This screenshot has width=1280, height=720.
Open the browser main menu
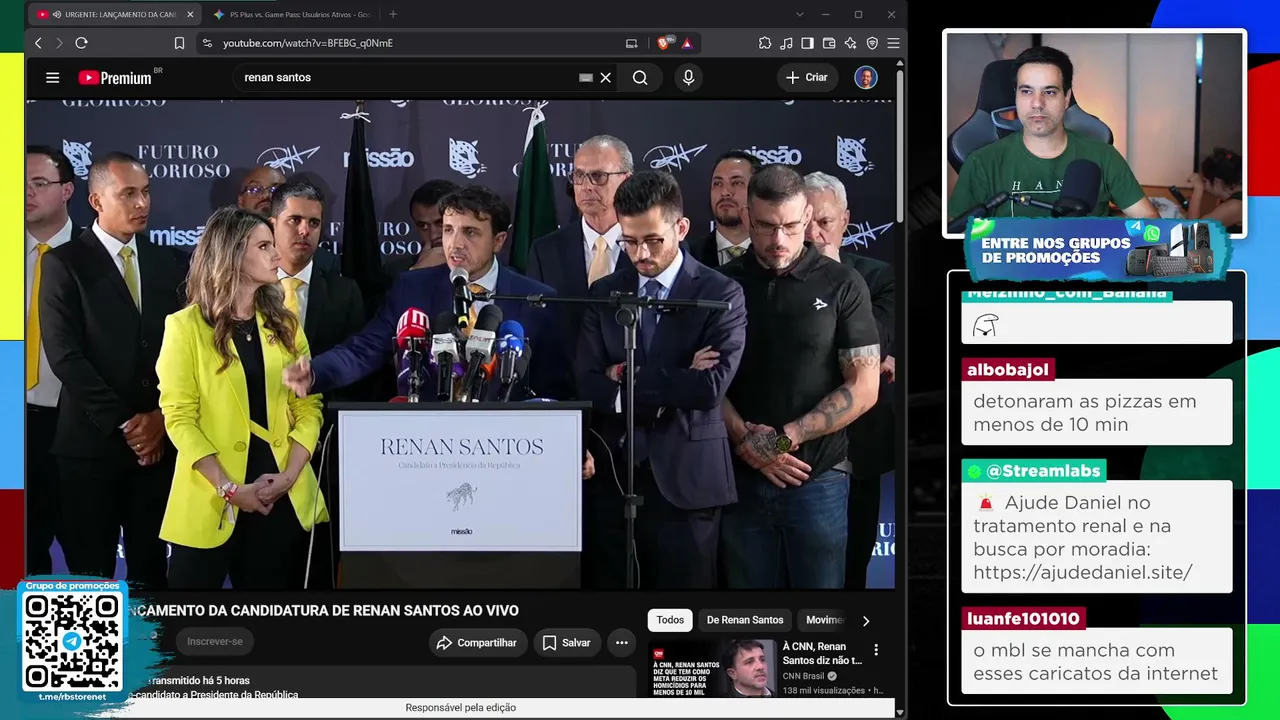(x=893, y=43)
